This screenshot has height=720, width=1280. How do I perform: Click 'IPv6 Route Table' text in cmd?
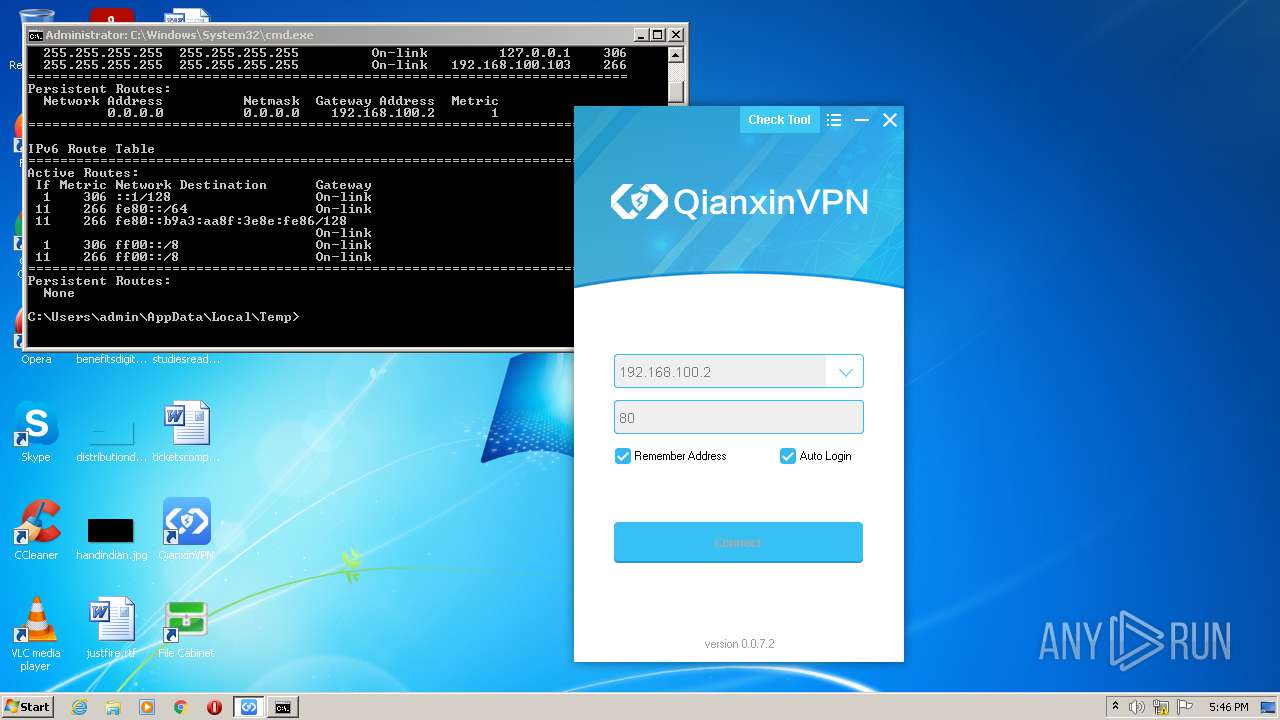tap(91, 149)
